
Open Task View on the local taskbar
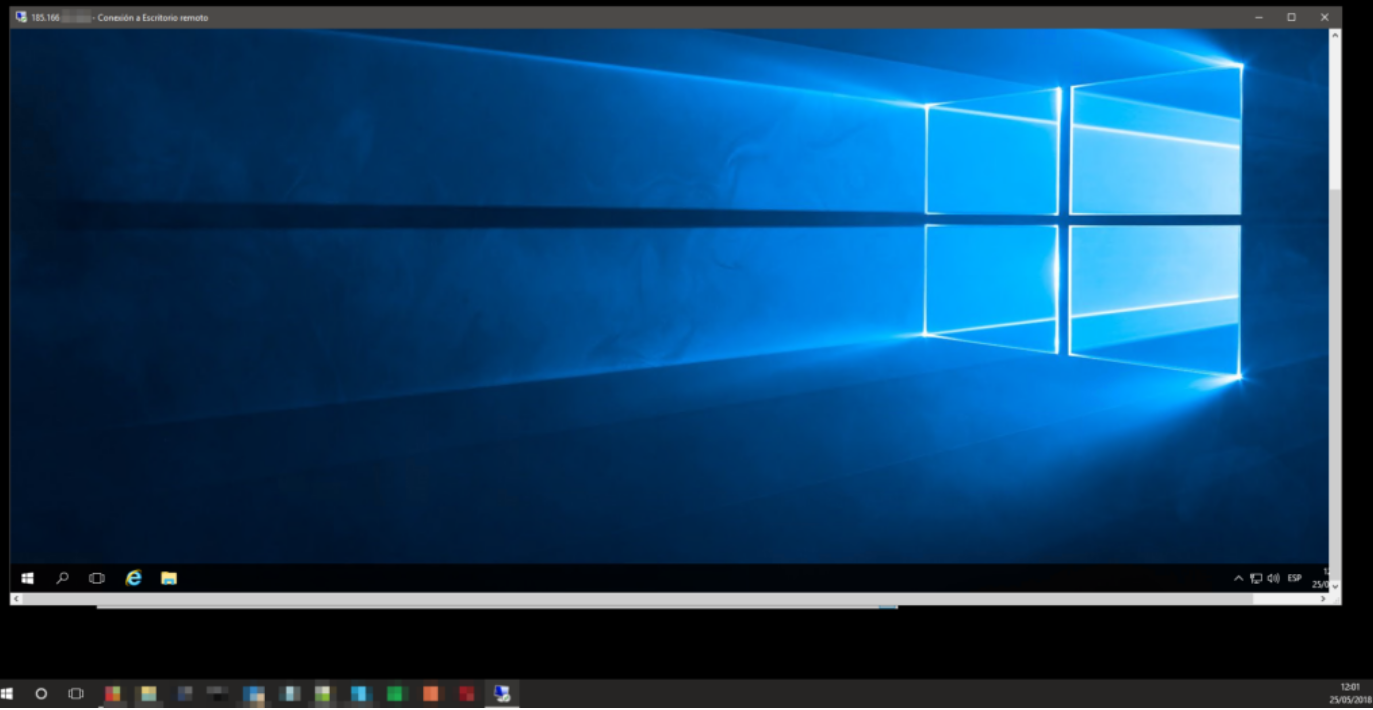[75, 693]
